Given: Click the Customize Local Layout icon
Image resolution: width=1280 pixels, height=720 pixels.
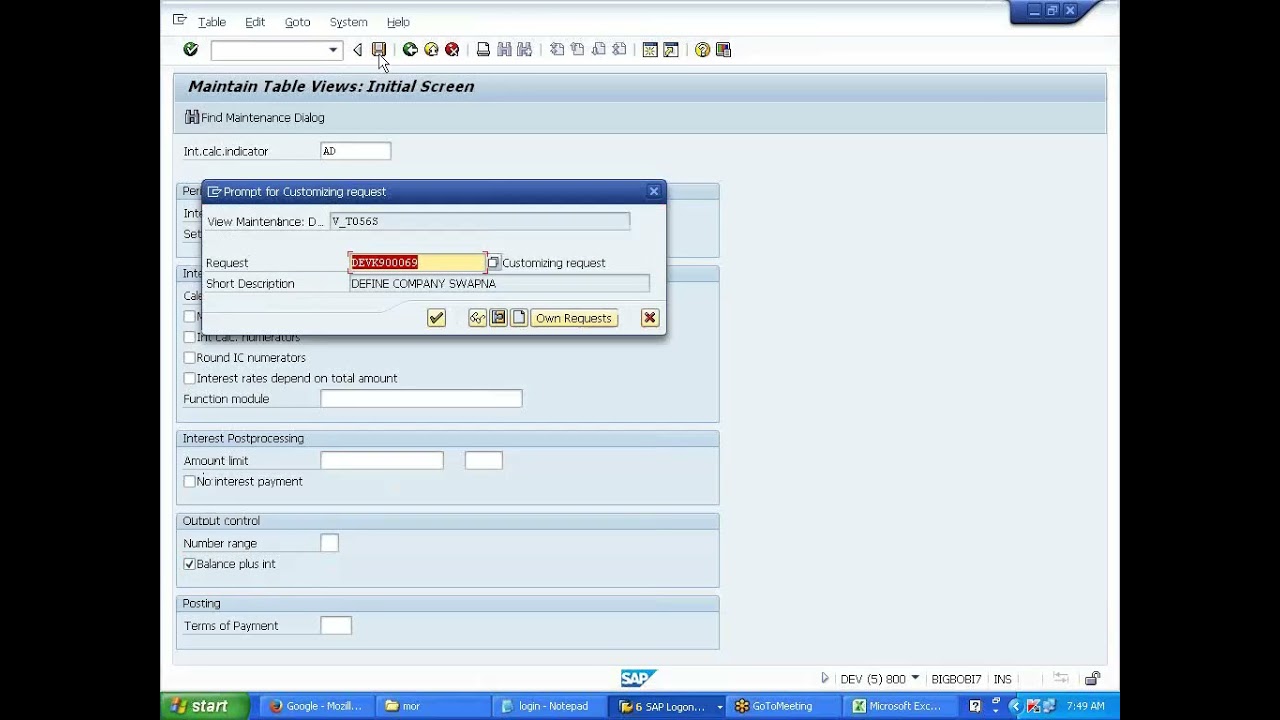Looking at the screenshot, I should point(723,50).
